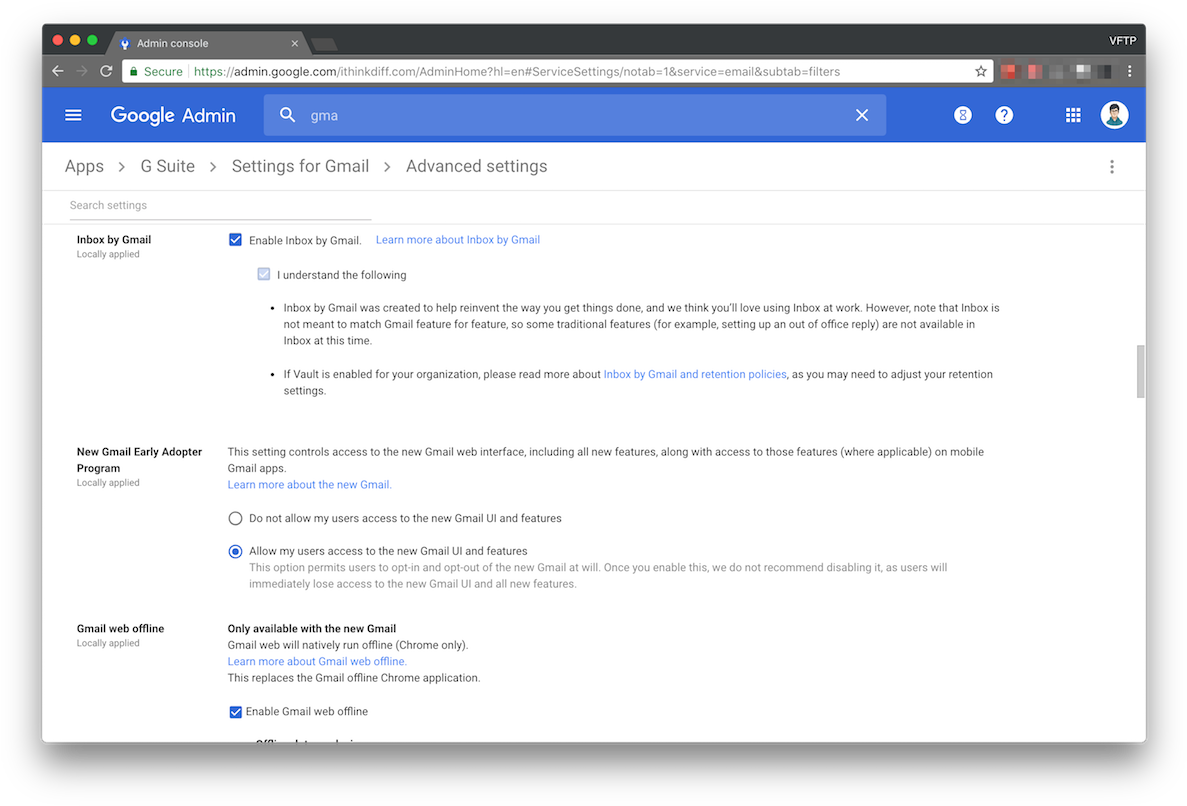Clear the search field with the X icon

click(862, 115)
